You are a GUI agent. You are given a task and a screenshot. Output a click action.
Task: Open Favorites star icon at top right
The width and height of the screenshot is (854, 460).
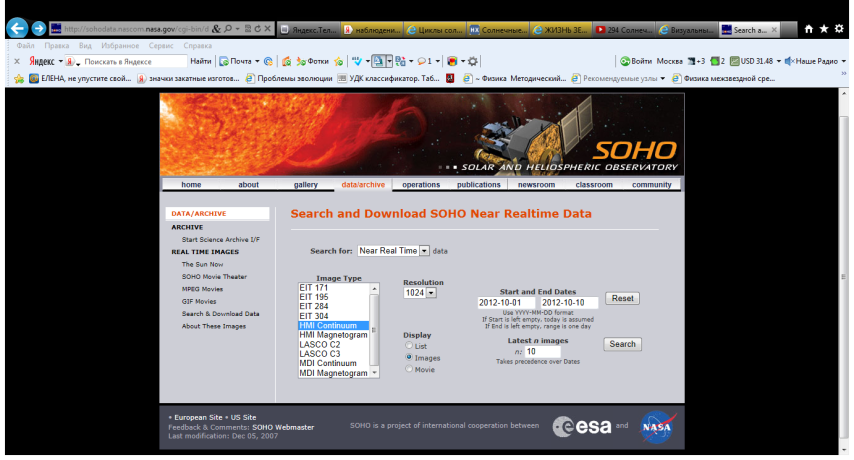[824, 29]
